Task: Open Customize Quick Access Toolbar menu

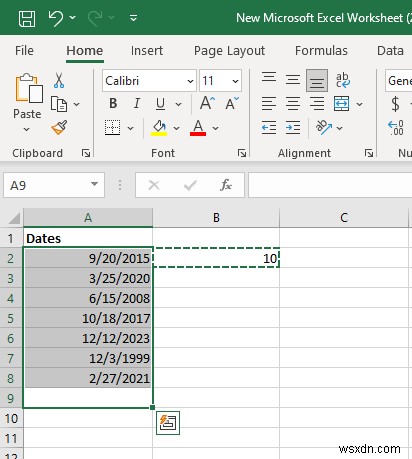Action: click(x=133, y=18)
